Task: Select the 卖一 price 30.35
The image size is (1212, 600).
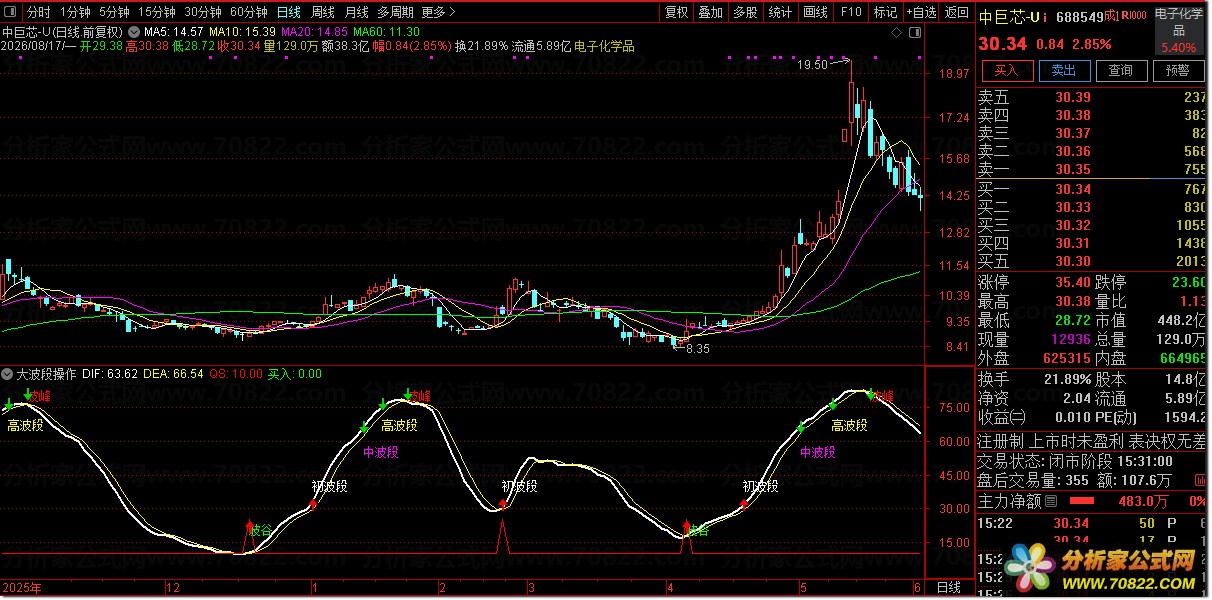Action: click(1073, 169)
